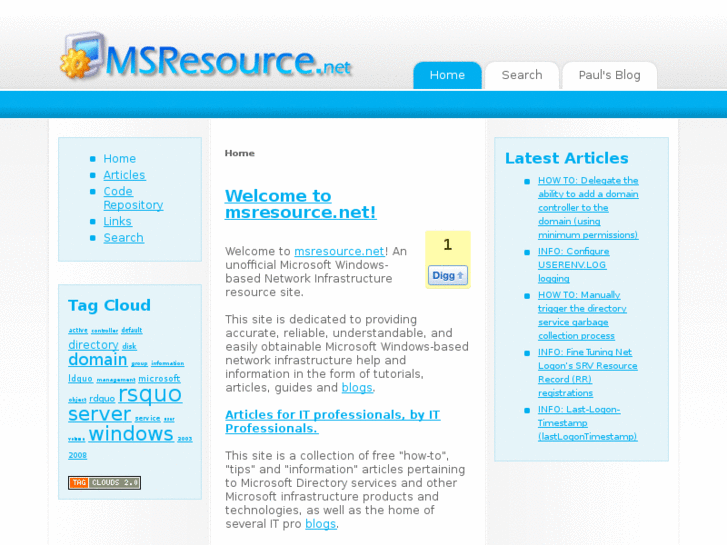The image size is (727, 545).
Task: Select the 'microsoft' tag
Action: pyautogui.click(x=159, y=378)
